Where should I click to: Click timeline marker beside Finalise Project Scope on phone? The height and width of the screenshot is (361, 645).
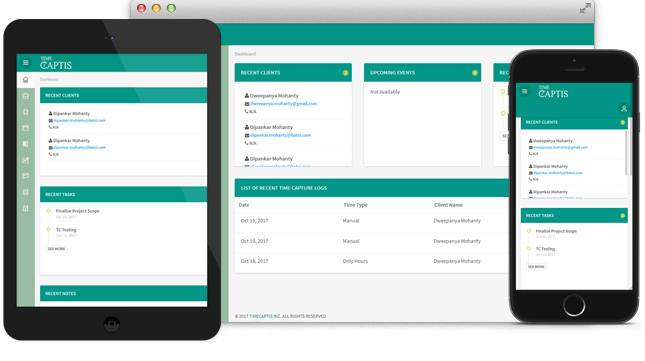[x=529, y=231]
